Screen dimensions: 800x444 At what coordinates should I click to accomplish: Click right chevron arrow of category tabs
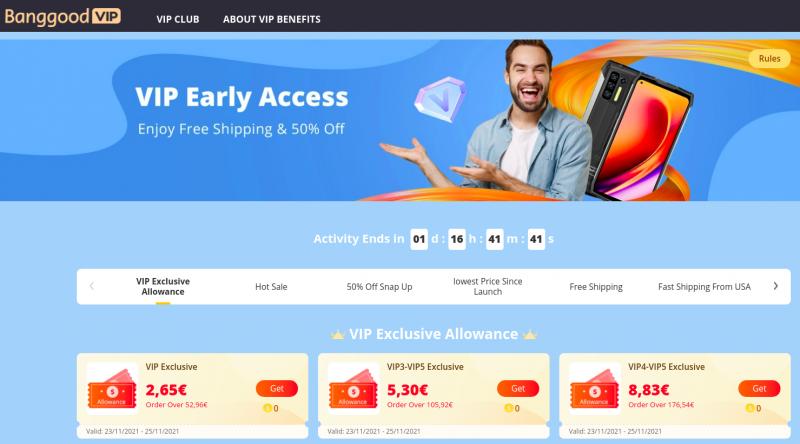(x=776, y=286)
